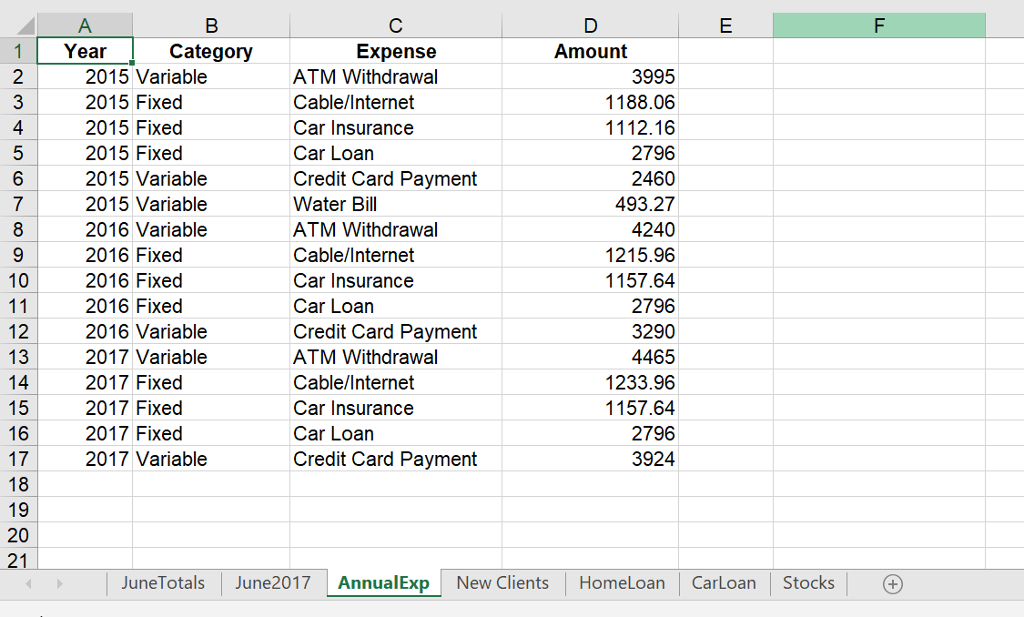Click the next sheet navigation arrow
The height and width of the screenshot is (617, 1024).
tap(59, 583)
